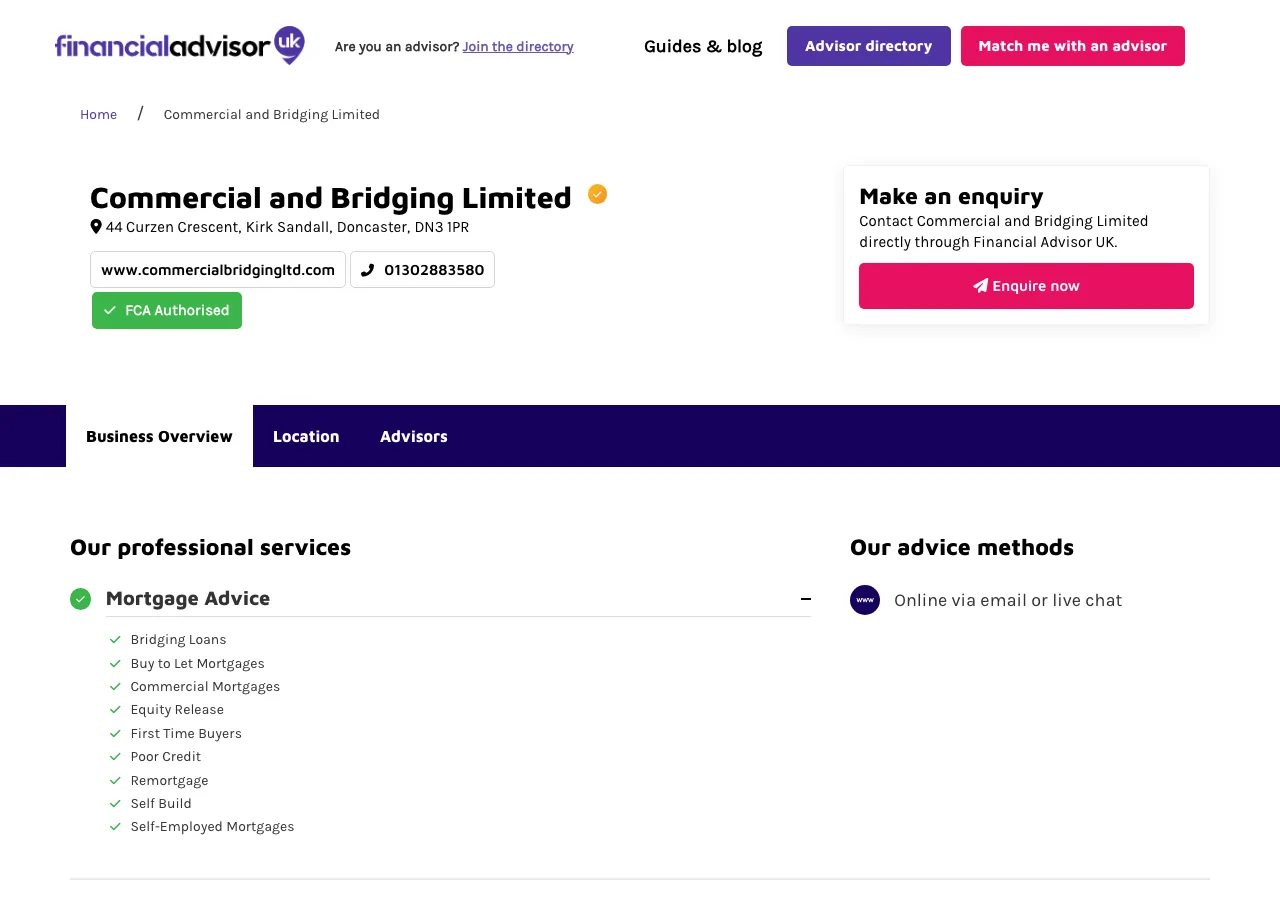Switch to the Location tab
This screenshot has height=900, width=1280.
tap(306, 436)
